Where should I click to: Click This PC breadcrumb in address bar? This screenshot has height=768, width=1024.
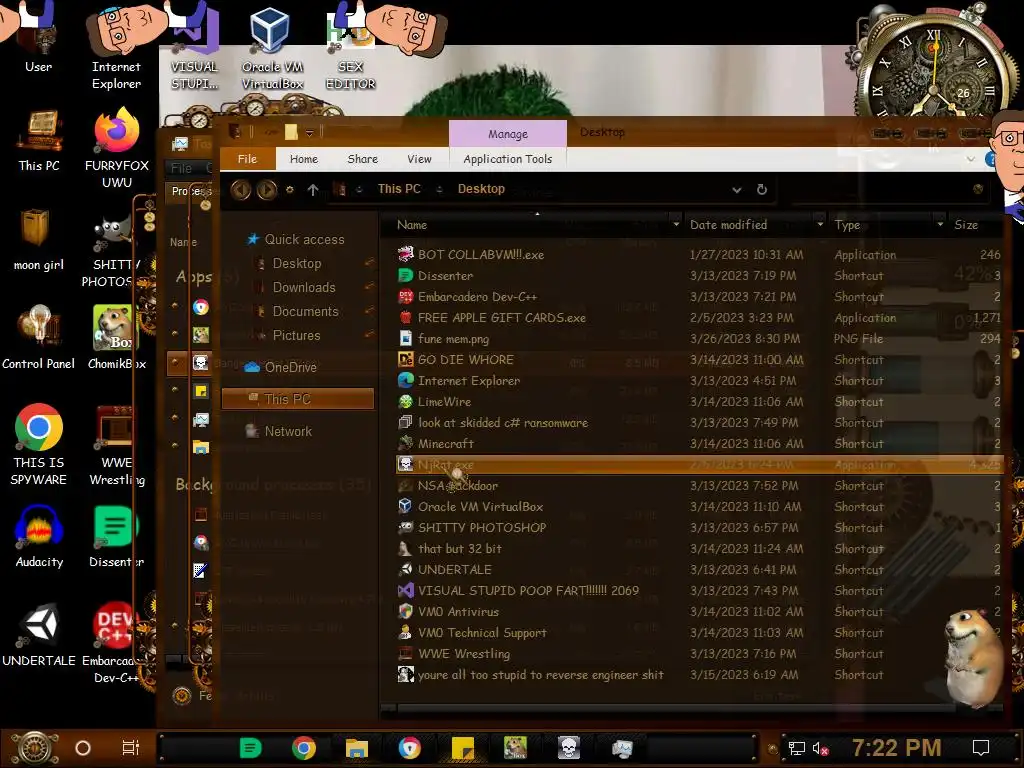399,189
